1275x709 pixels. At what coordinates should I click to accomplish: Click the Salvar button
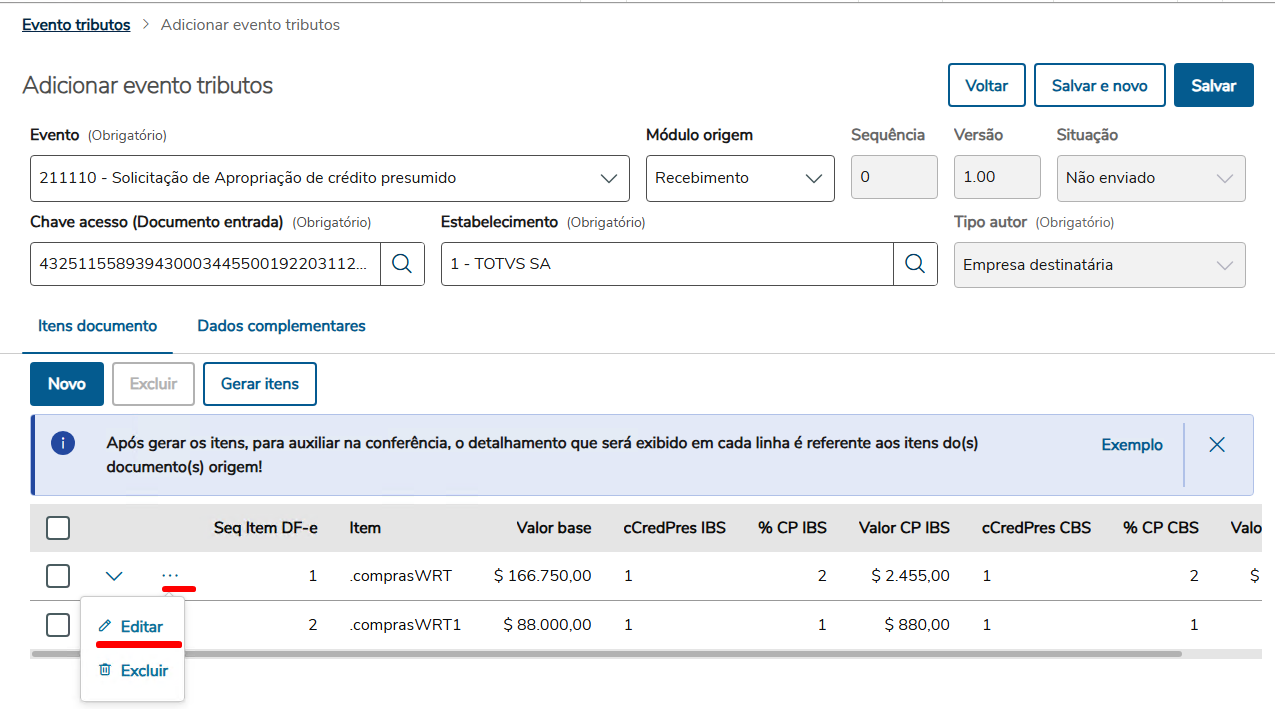[x=1213, y=86]
